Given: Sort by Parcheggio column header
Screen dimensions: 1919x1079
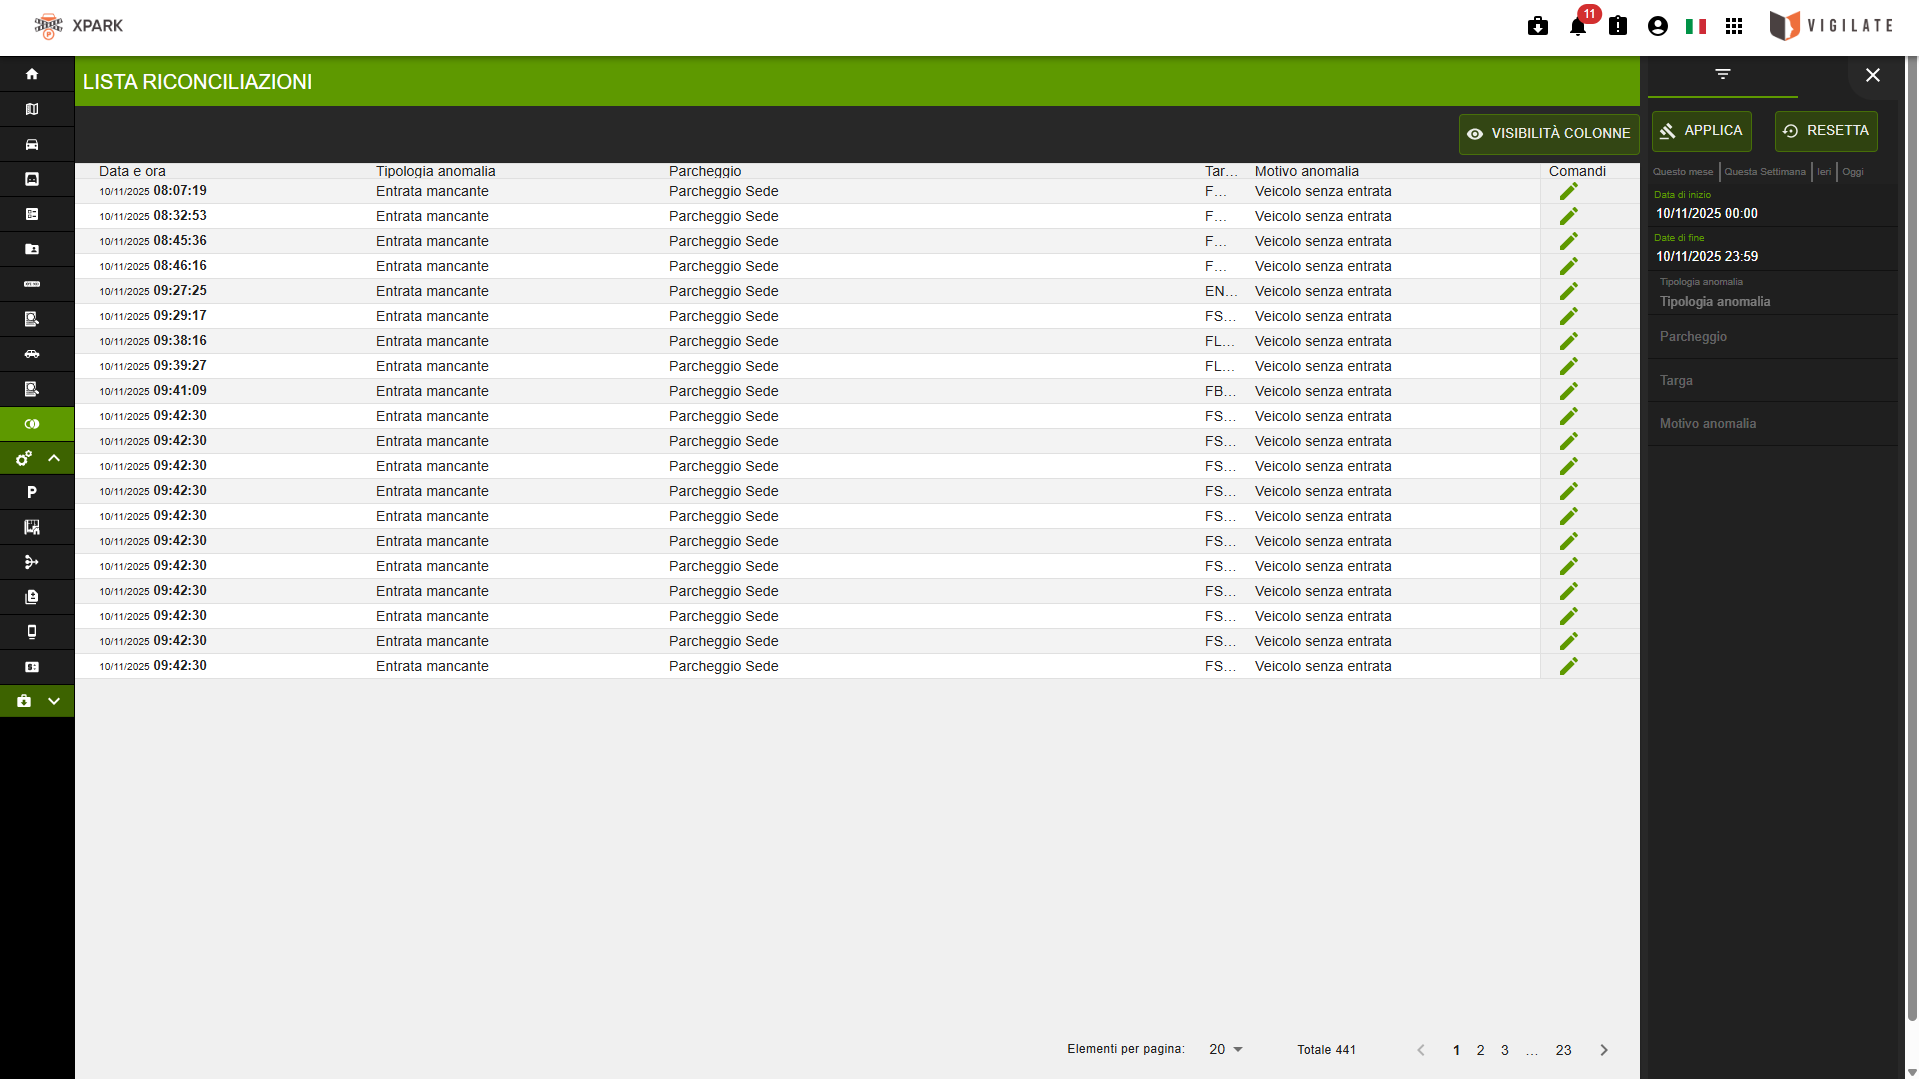Looking at the screenshot, I should (705, 171).
